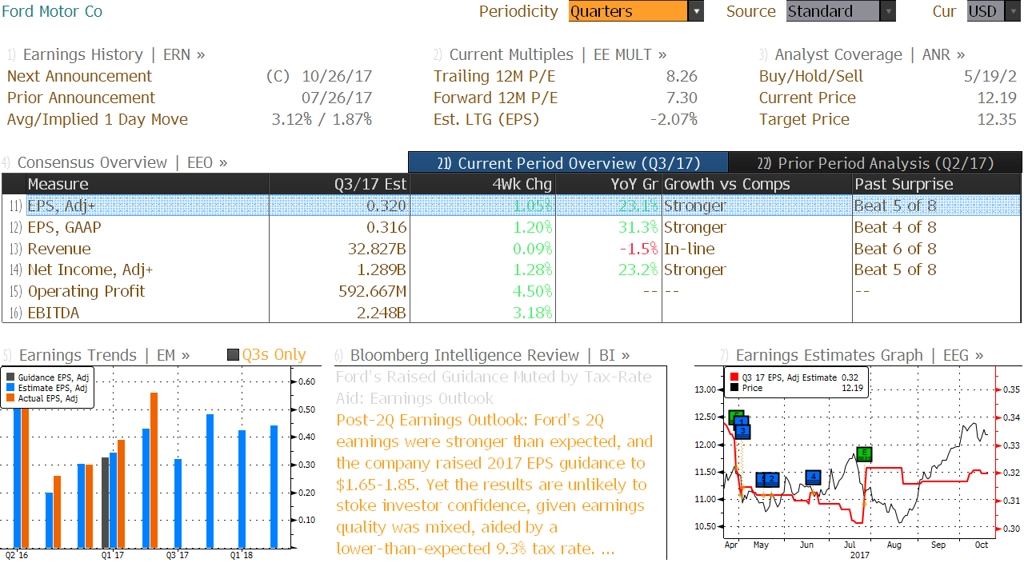Click the Ford Motor Co title
Screen dimensions: 1024x563
[x=52, y=11]
